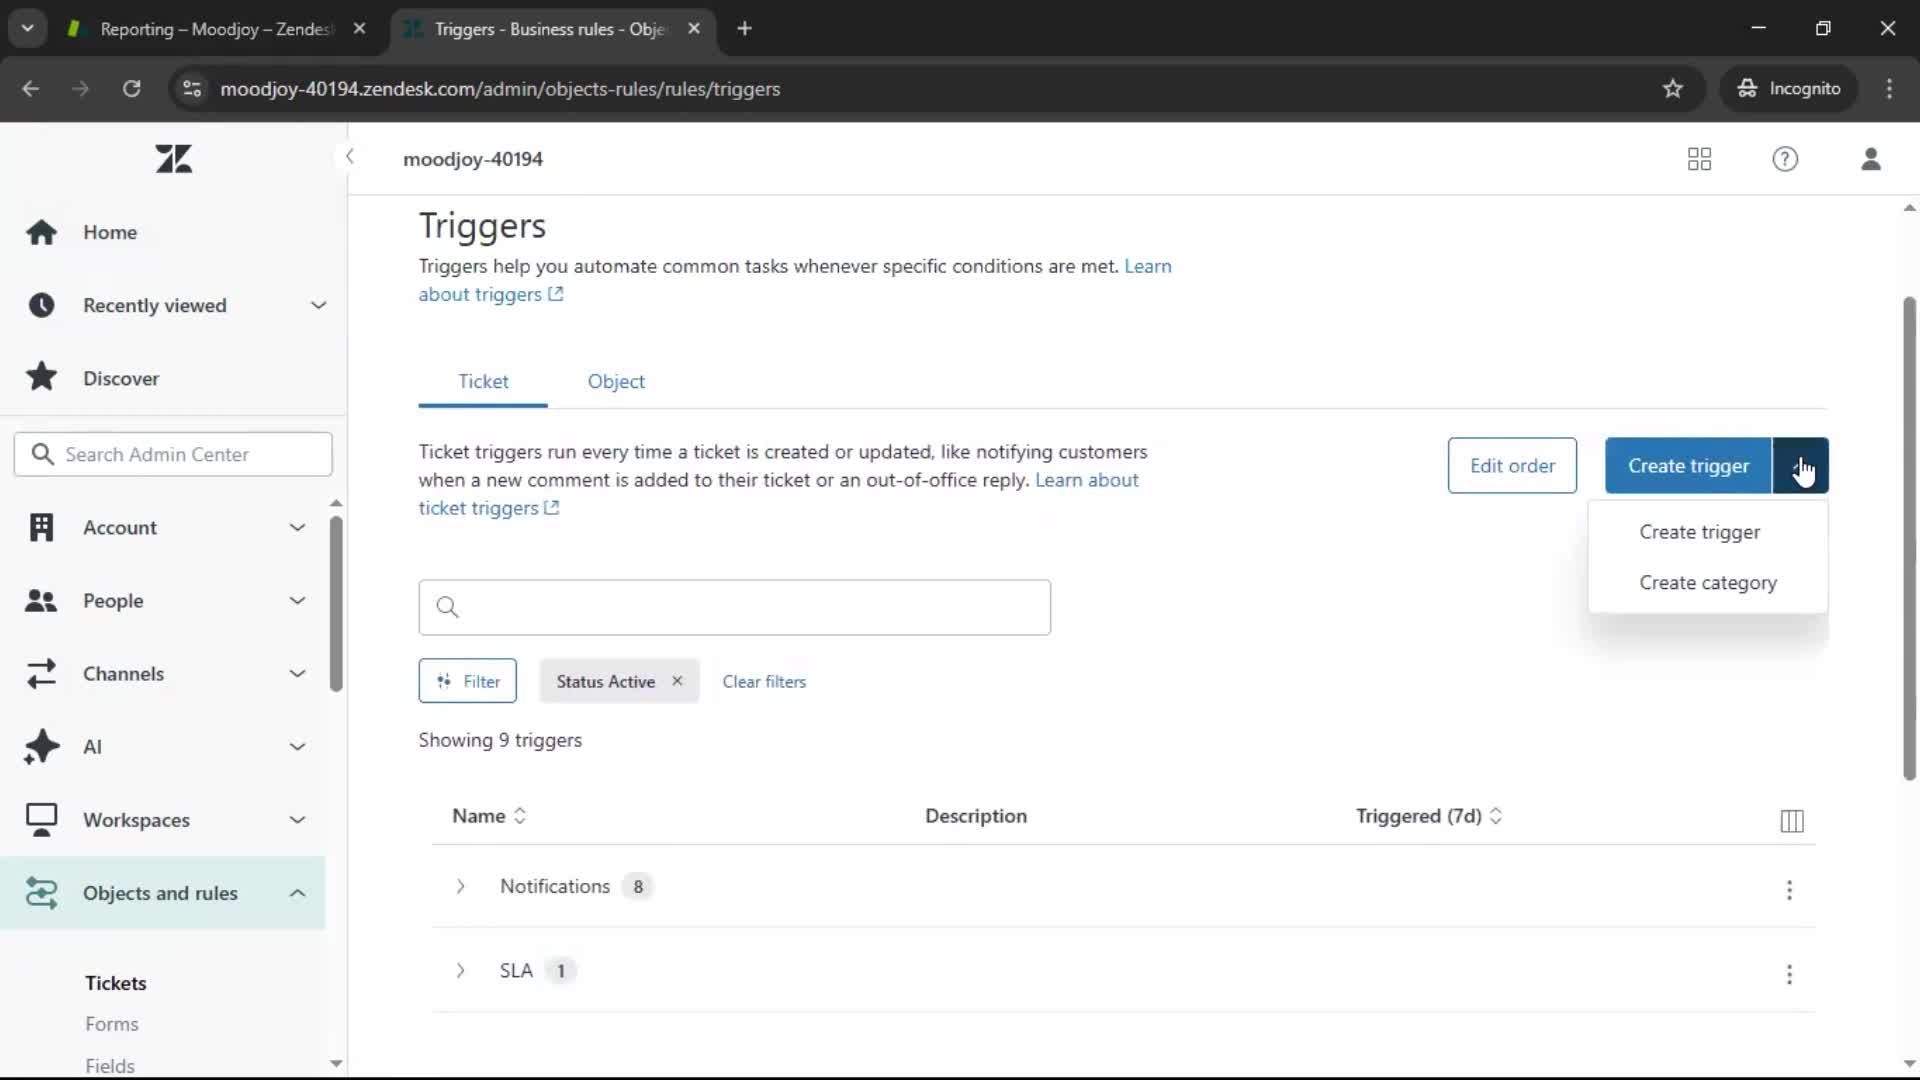This screenshot has height=1080, width=1920.
Task: Click the Incognito indicator
Action: tap(1789, 89)
